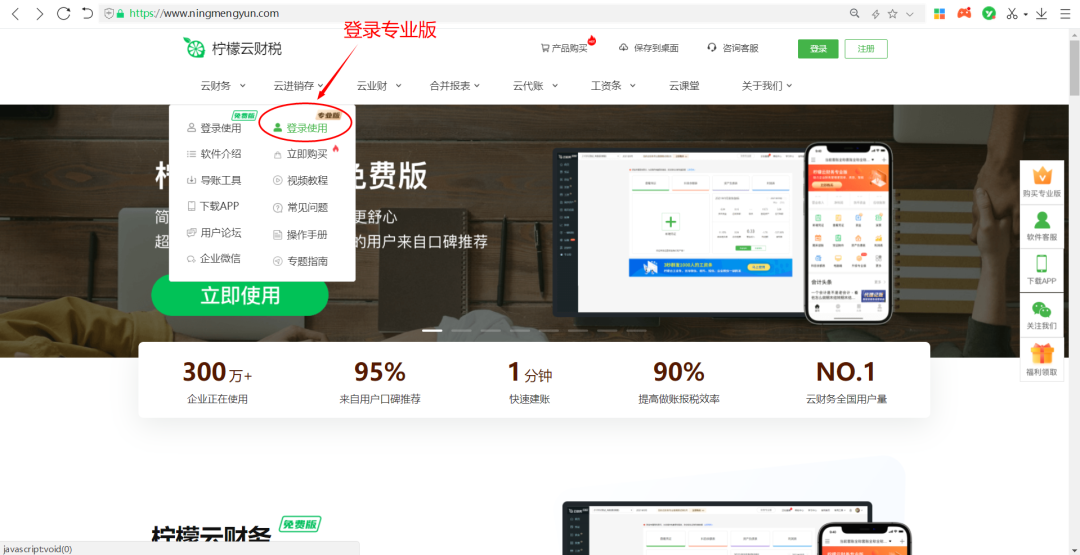Choose 操作手册 in dropdown menu
Screen dimensions: 1080x555
point(300,235)
